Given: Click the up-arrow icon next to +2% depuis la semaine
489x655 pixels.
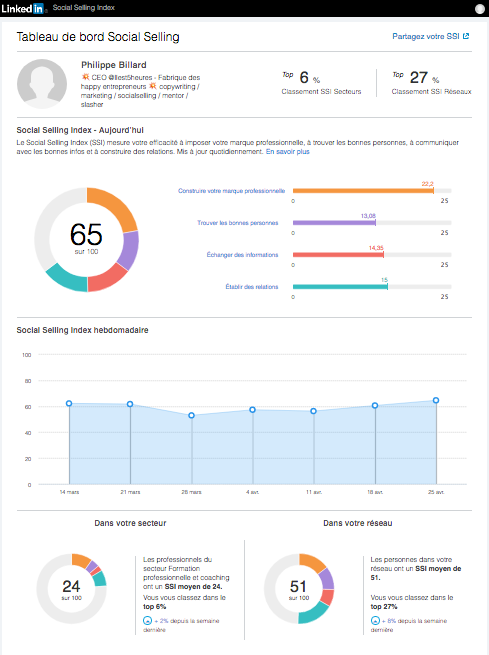Looking at the screenshot, I should [147, 621].
